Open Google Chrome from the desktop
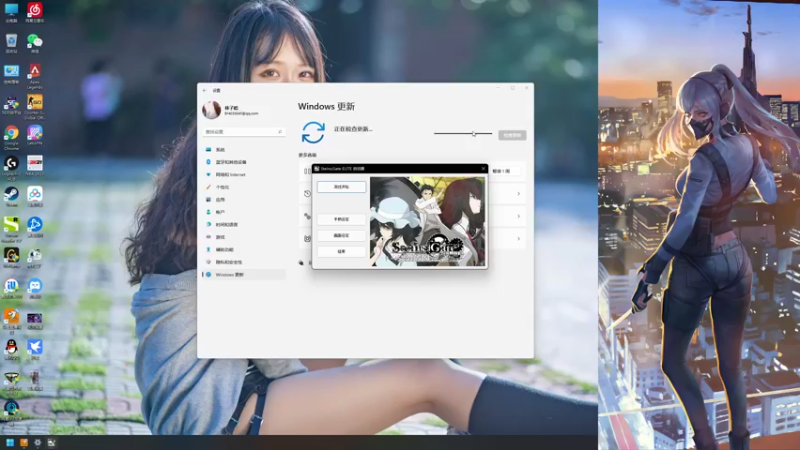 [x=11, y=137]
